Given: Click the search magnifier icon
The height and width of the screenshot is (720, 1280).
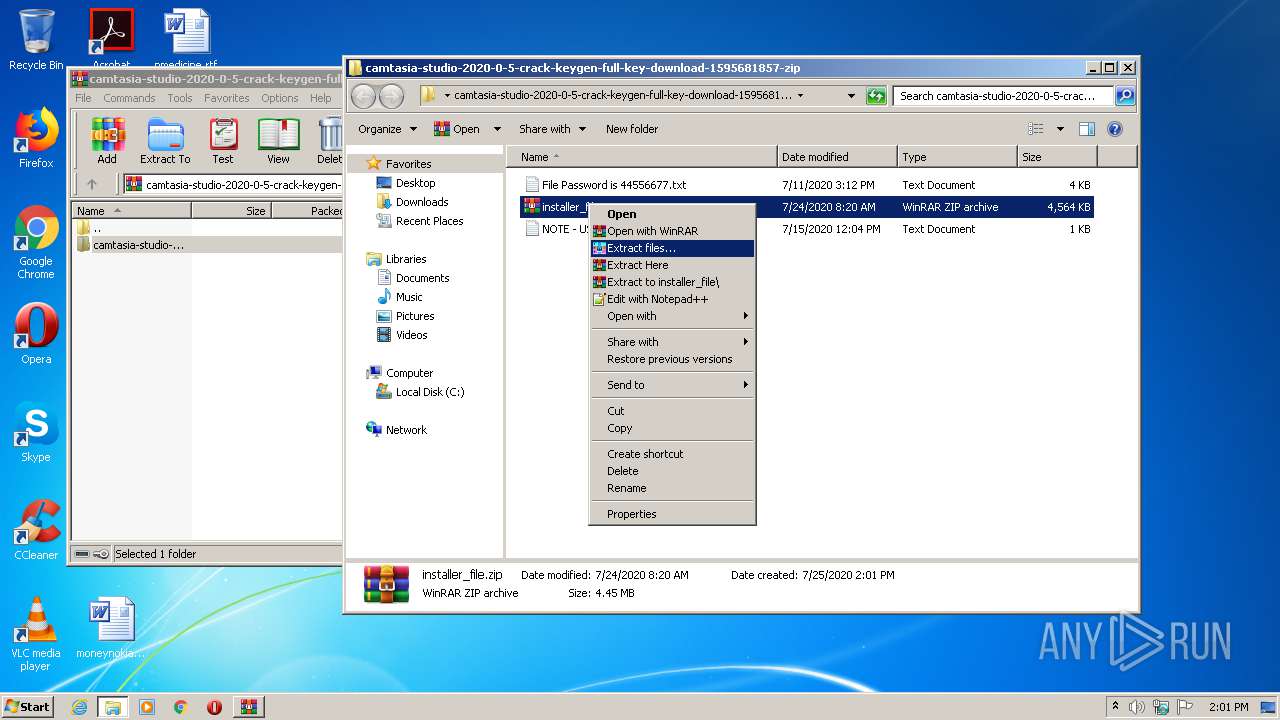Looking at the screenshot, I should point(1125,96).
